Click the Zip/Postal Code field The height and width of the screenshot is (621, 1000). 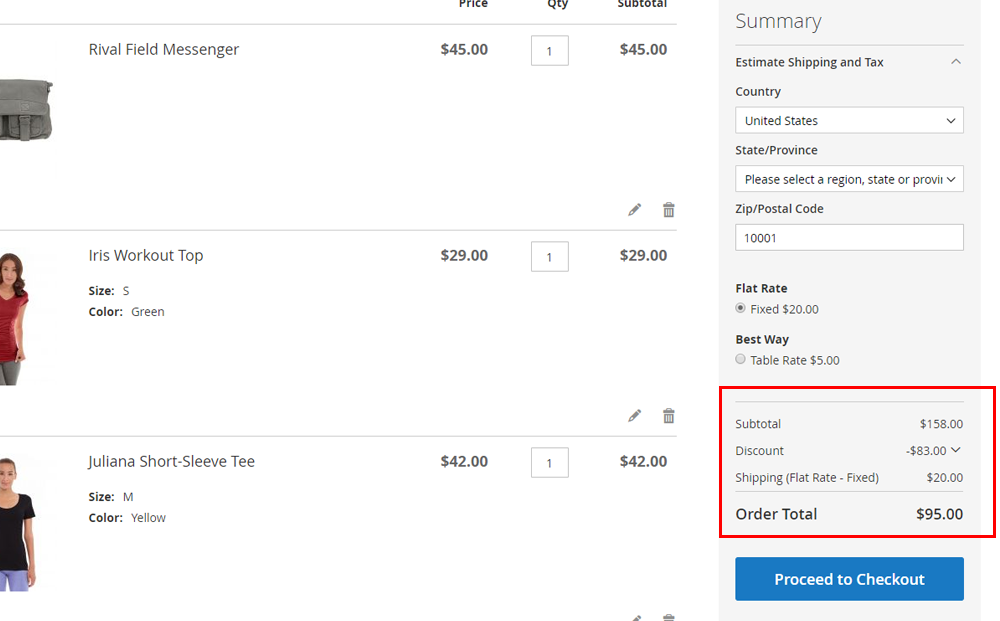point(849,238)
